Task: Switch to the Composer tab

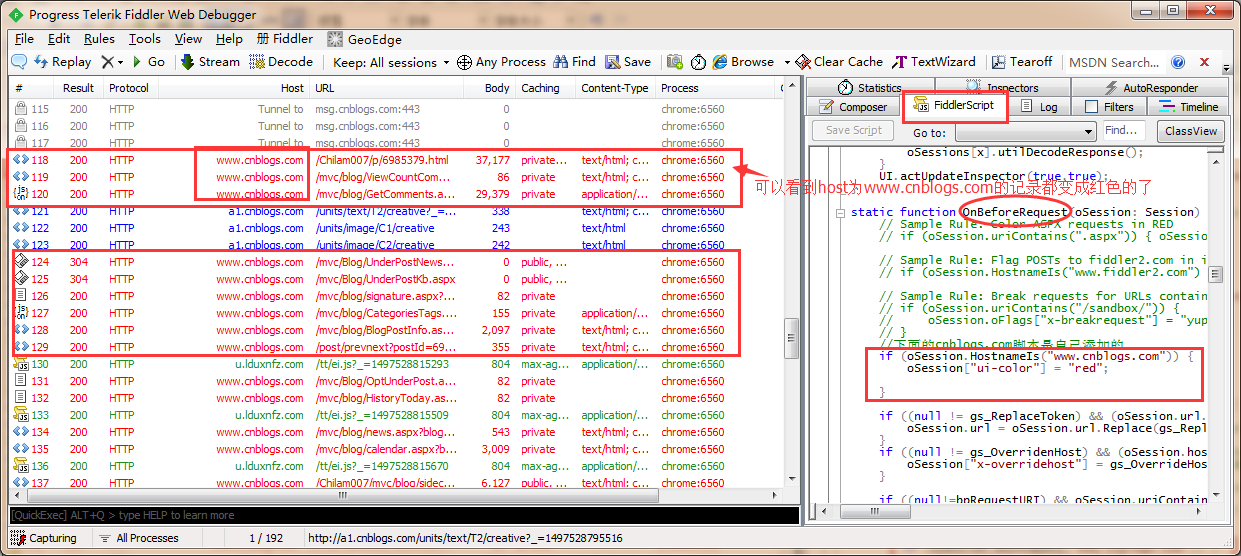Action: pyautogui.click(x=853, y=107)
